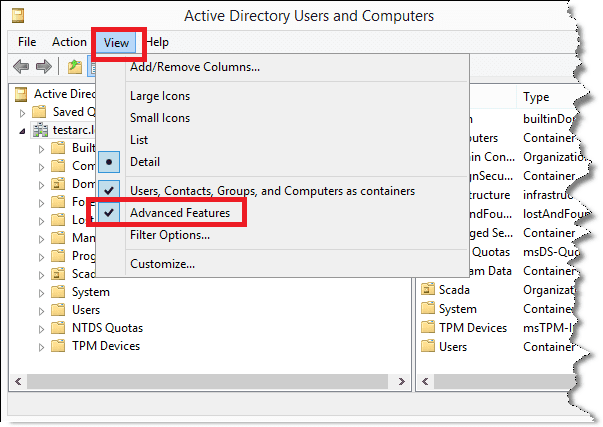The image size is (603, 427).
Task: Click the Forward arrow toolbar icon
Action: (43, 67)
